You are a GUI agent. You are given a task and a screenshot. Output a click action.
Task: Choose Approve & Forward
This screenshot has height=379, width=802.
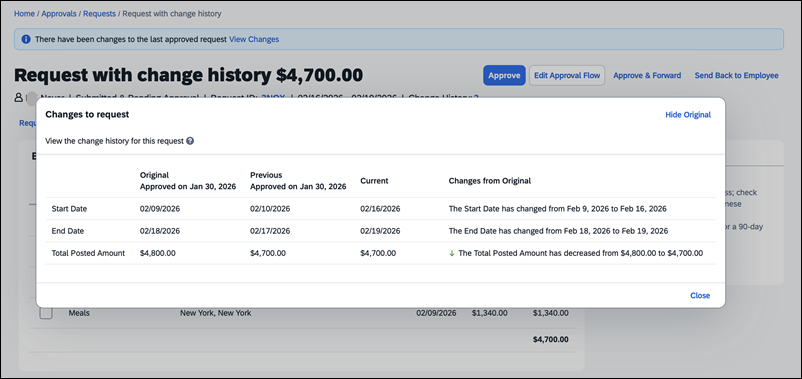[x=647, y=75]
